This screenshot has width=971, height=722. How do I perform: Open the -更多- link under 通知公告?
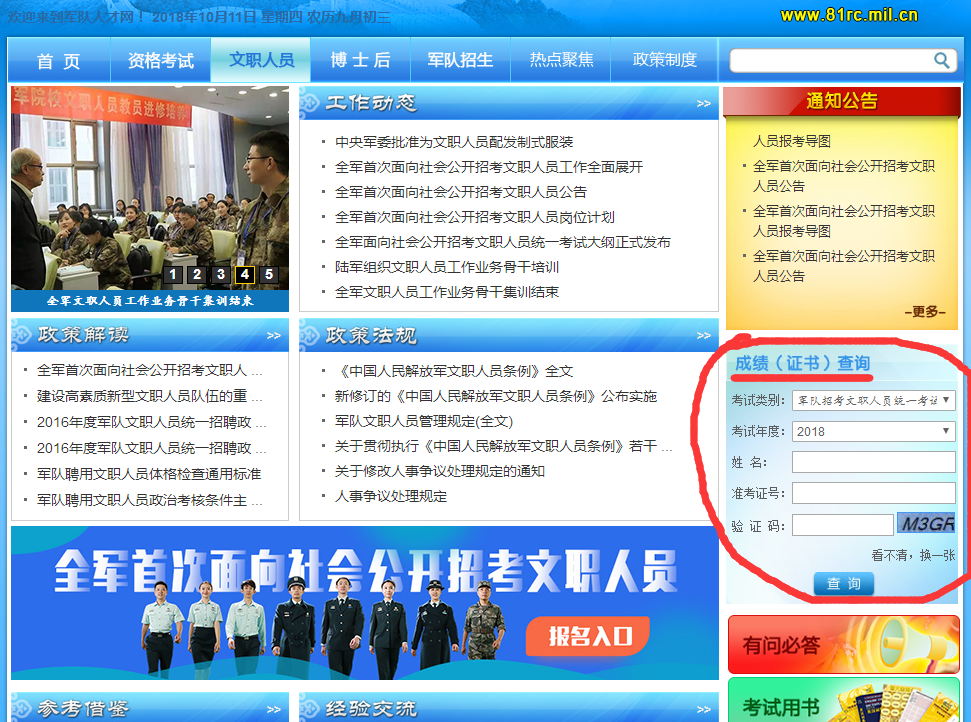click(x=926, y=311)
